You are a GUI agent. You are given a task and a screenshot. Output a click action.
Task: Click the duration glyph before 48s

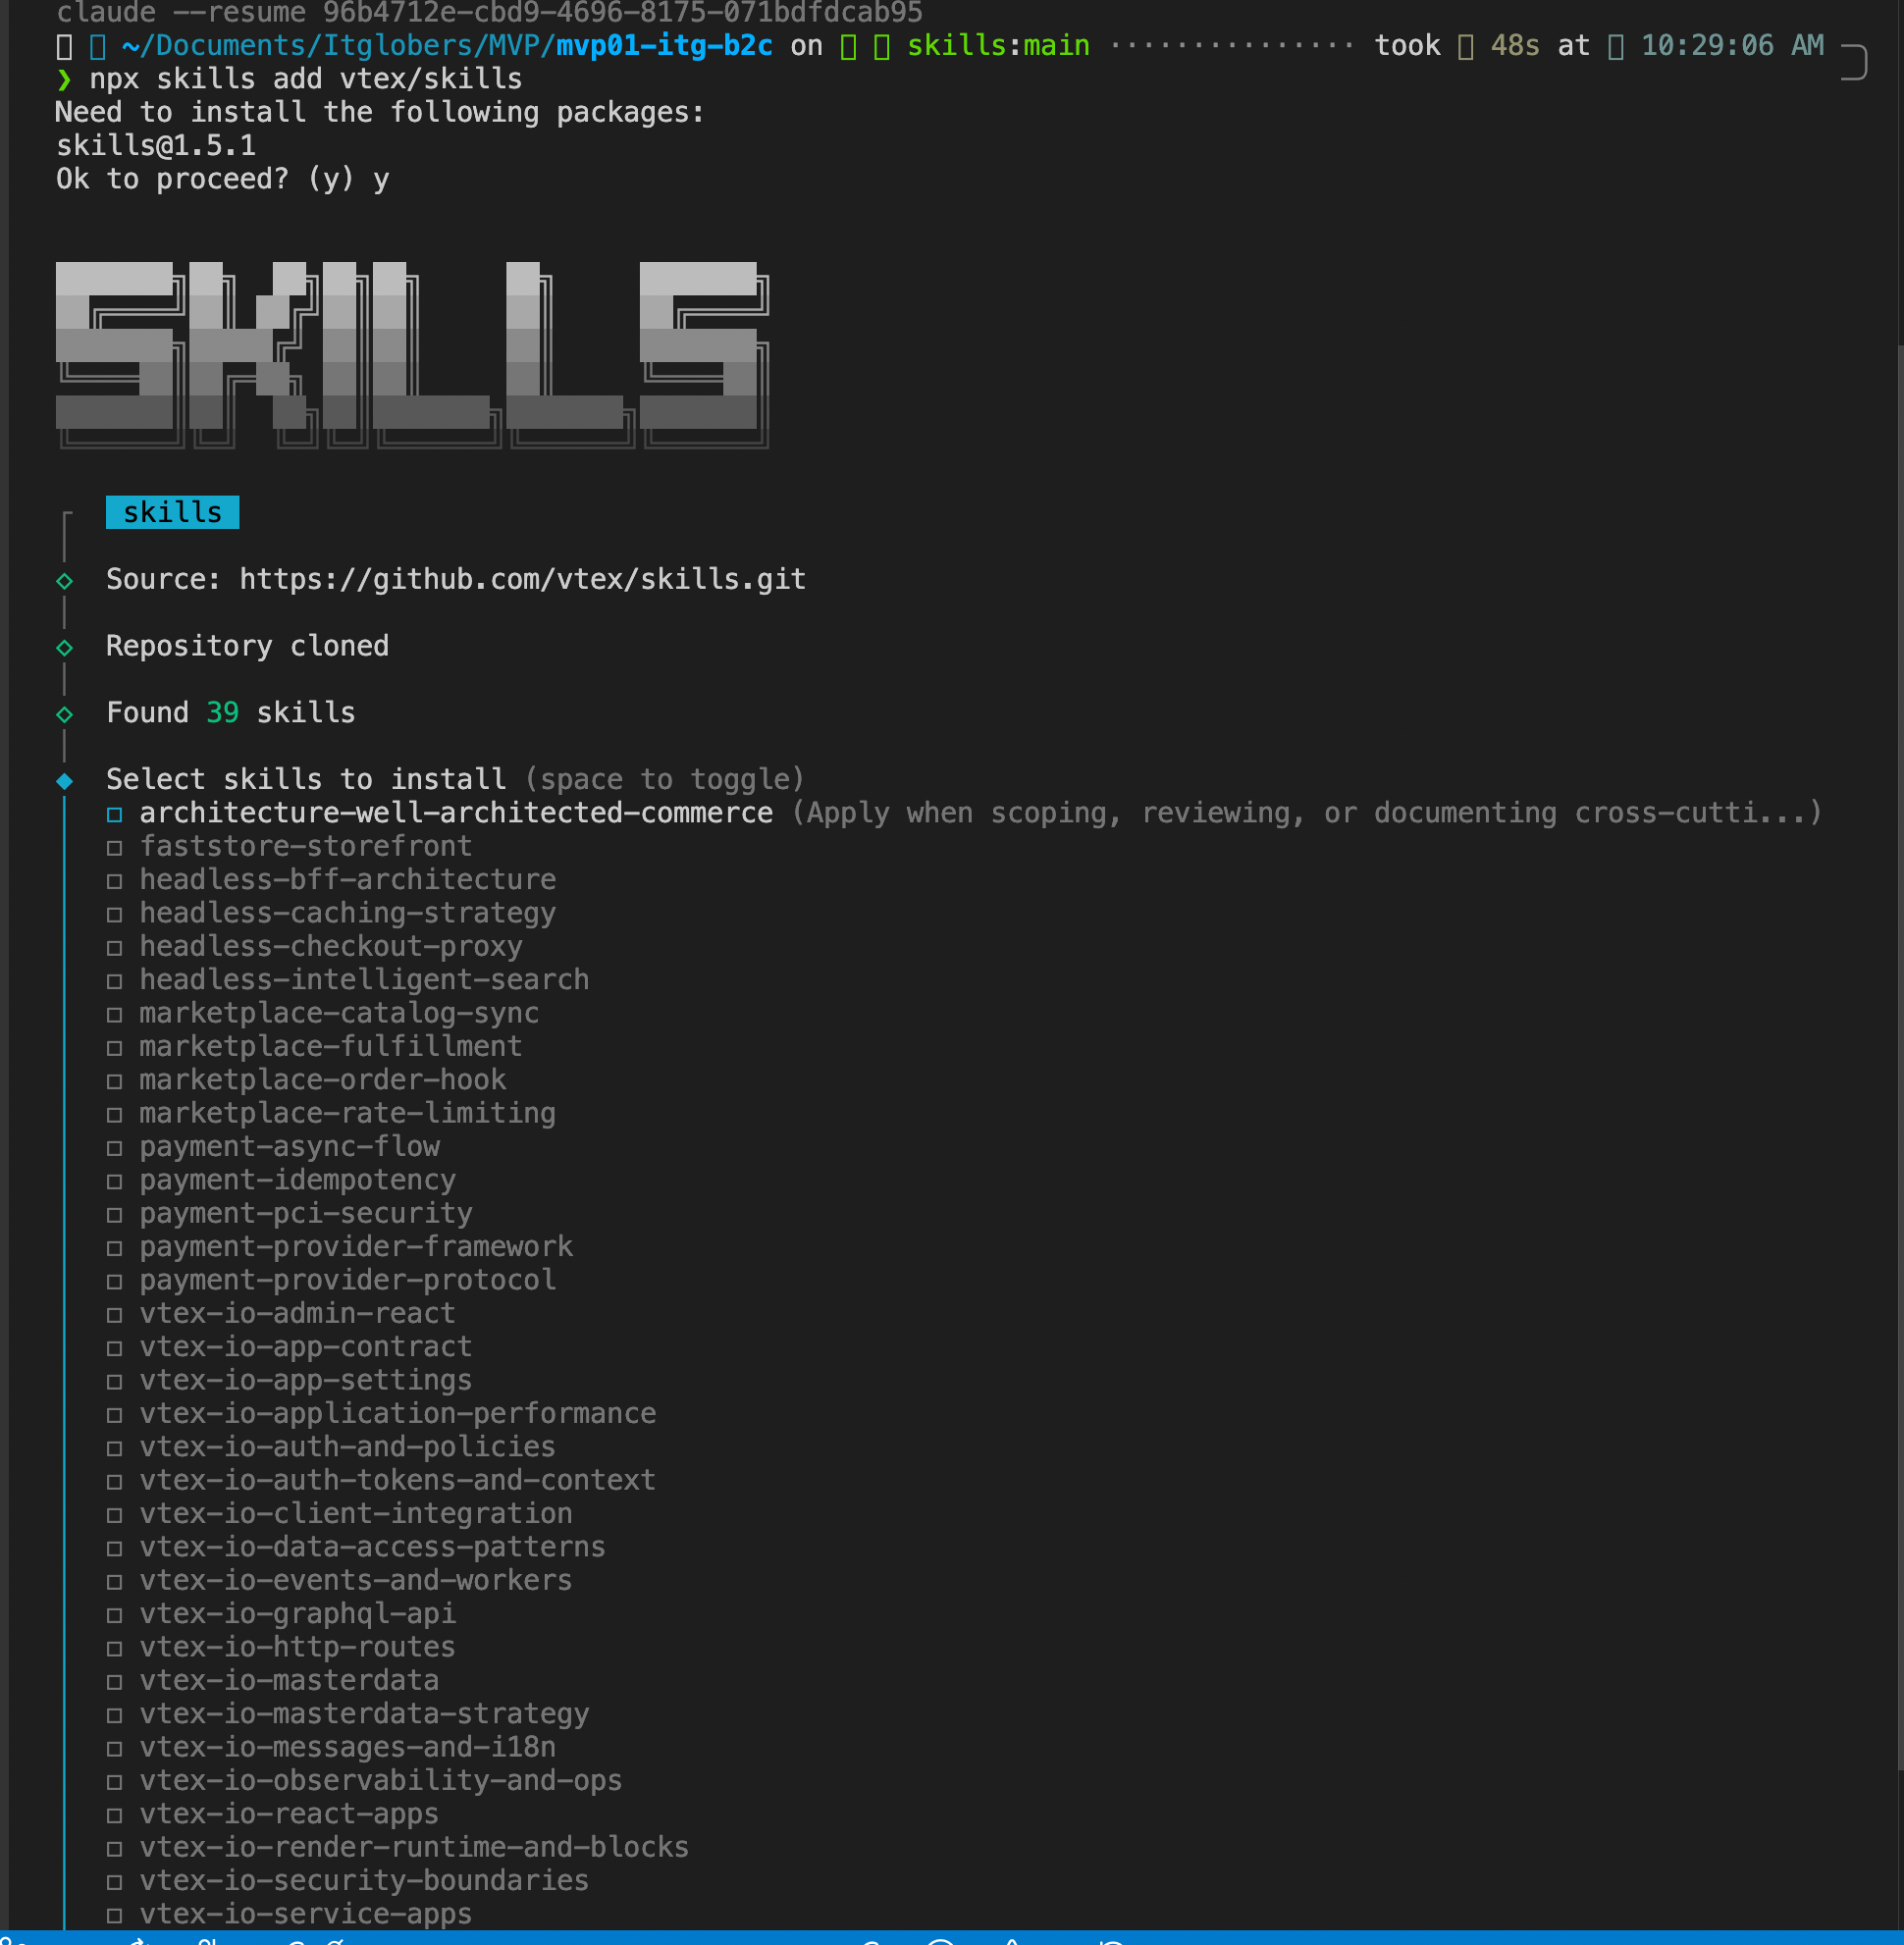pyautogui.click(x=1465, y=46)
